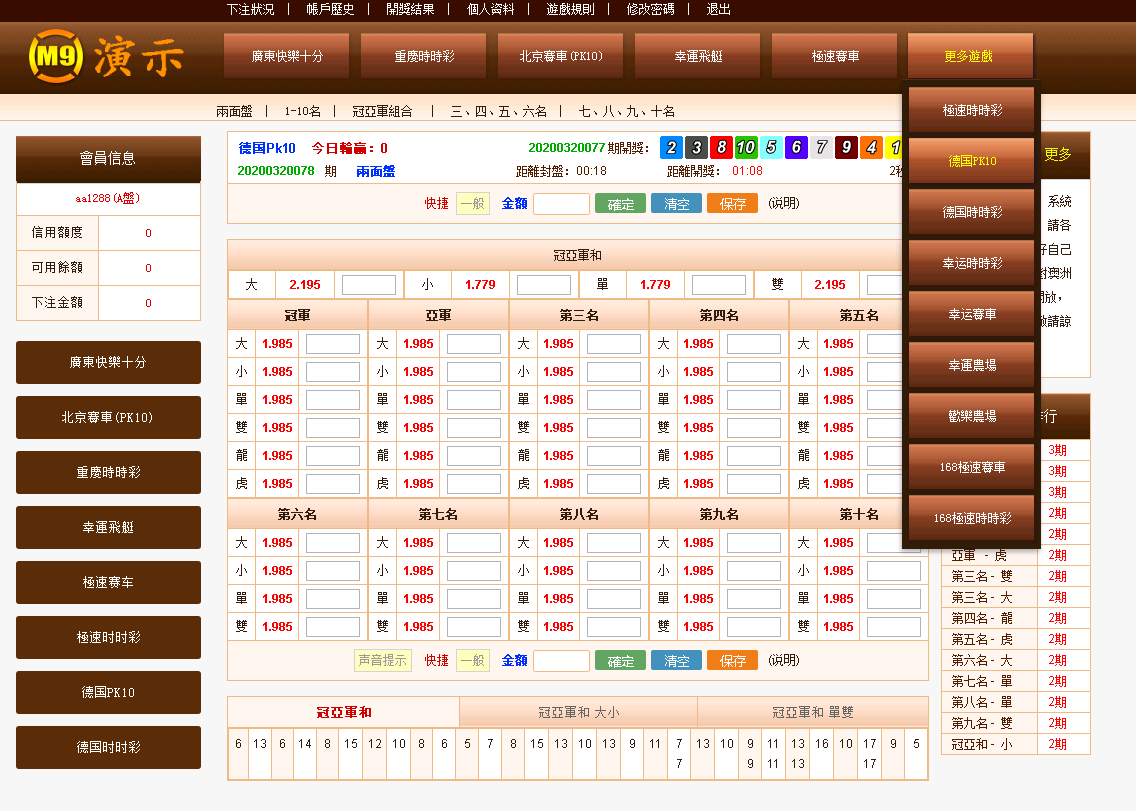Select 德国時時彩 from the games dropdown
Viewport: 1136px width, 811px height.
pos(969,211)
